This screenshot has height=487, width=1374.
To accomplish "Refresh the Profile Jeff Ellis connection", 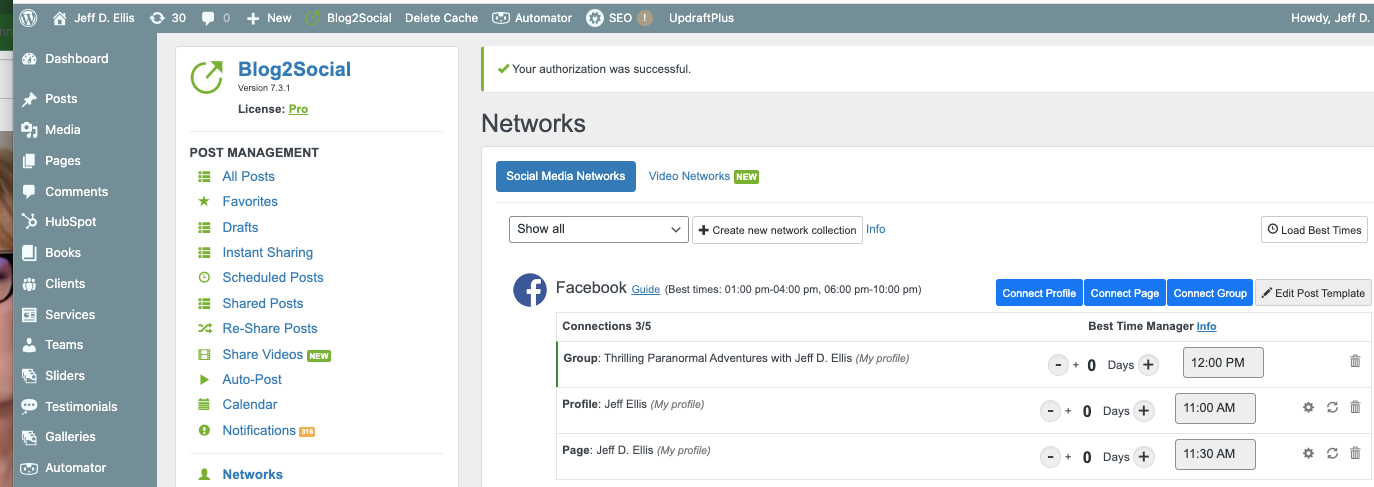I will pyautogui.click(x=1332, y=407).
